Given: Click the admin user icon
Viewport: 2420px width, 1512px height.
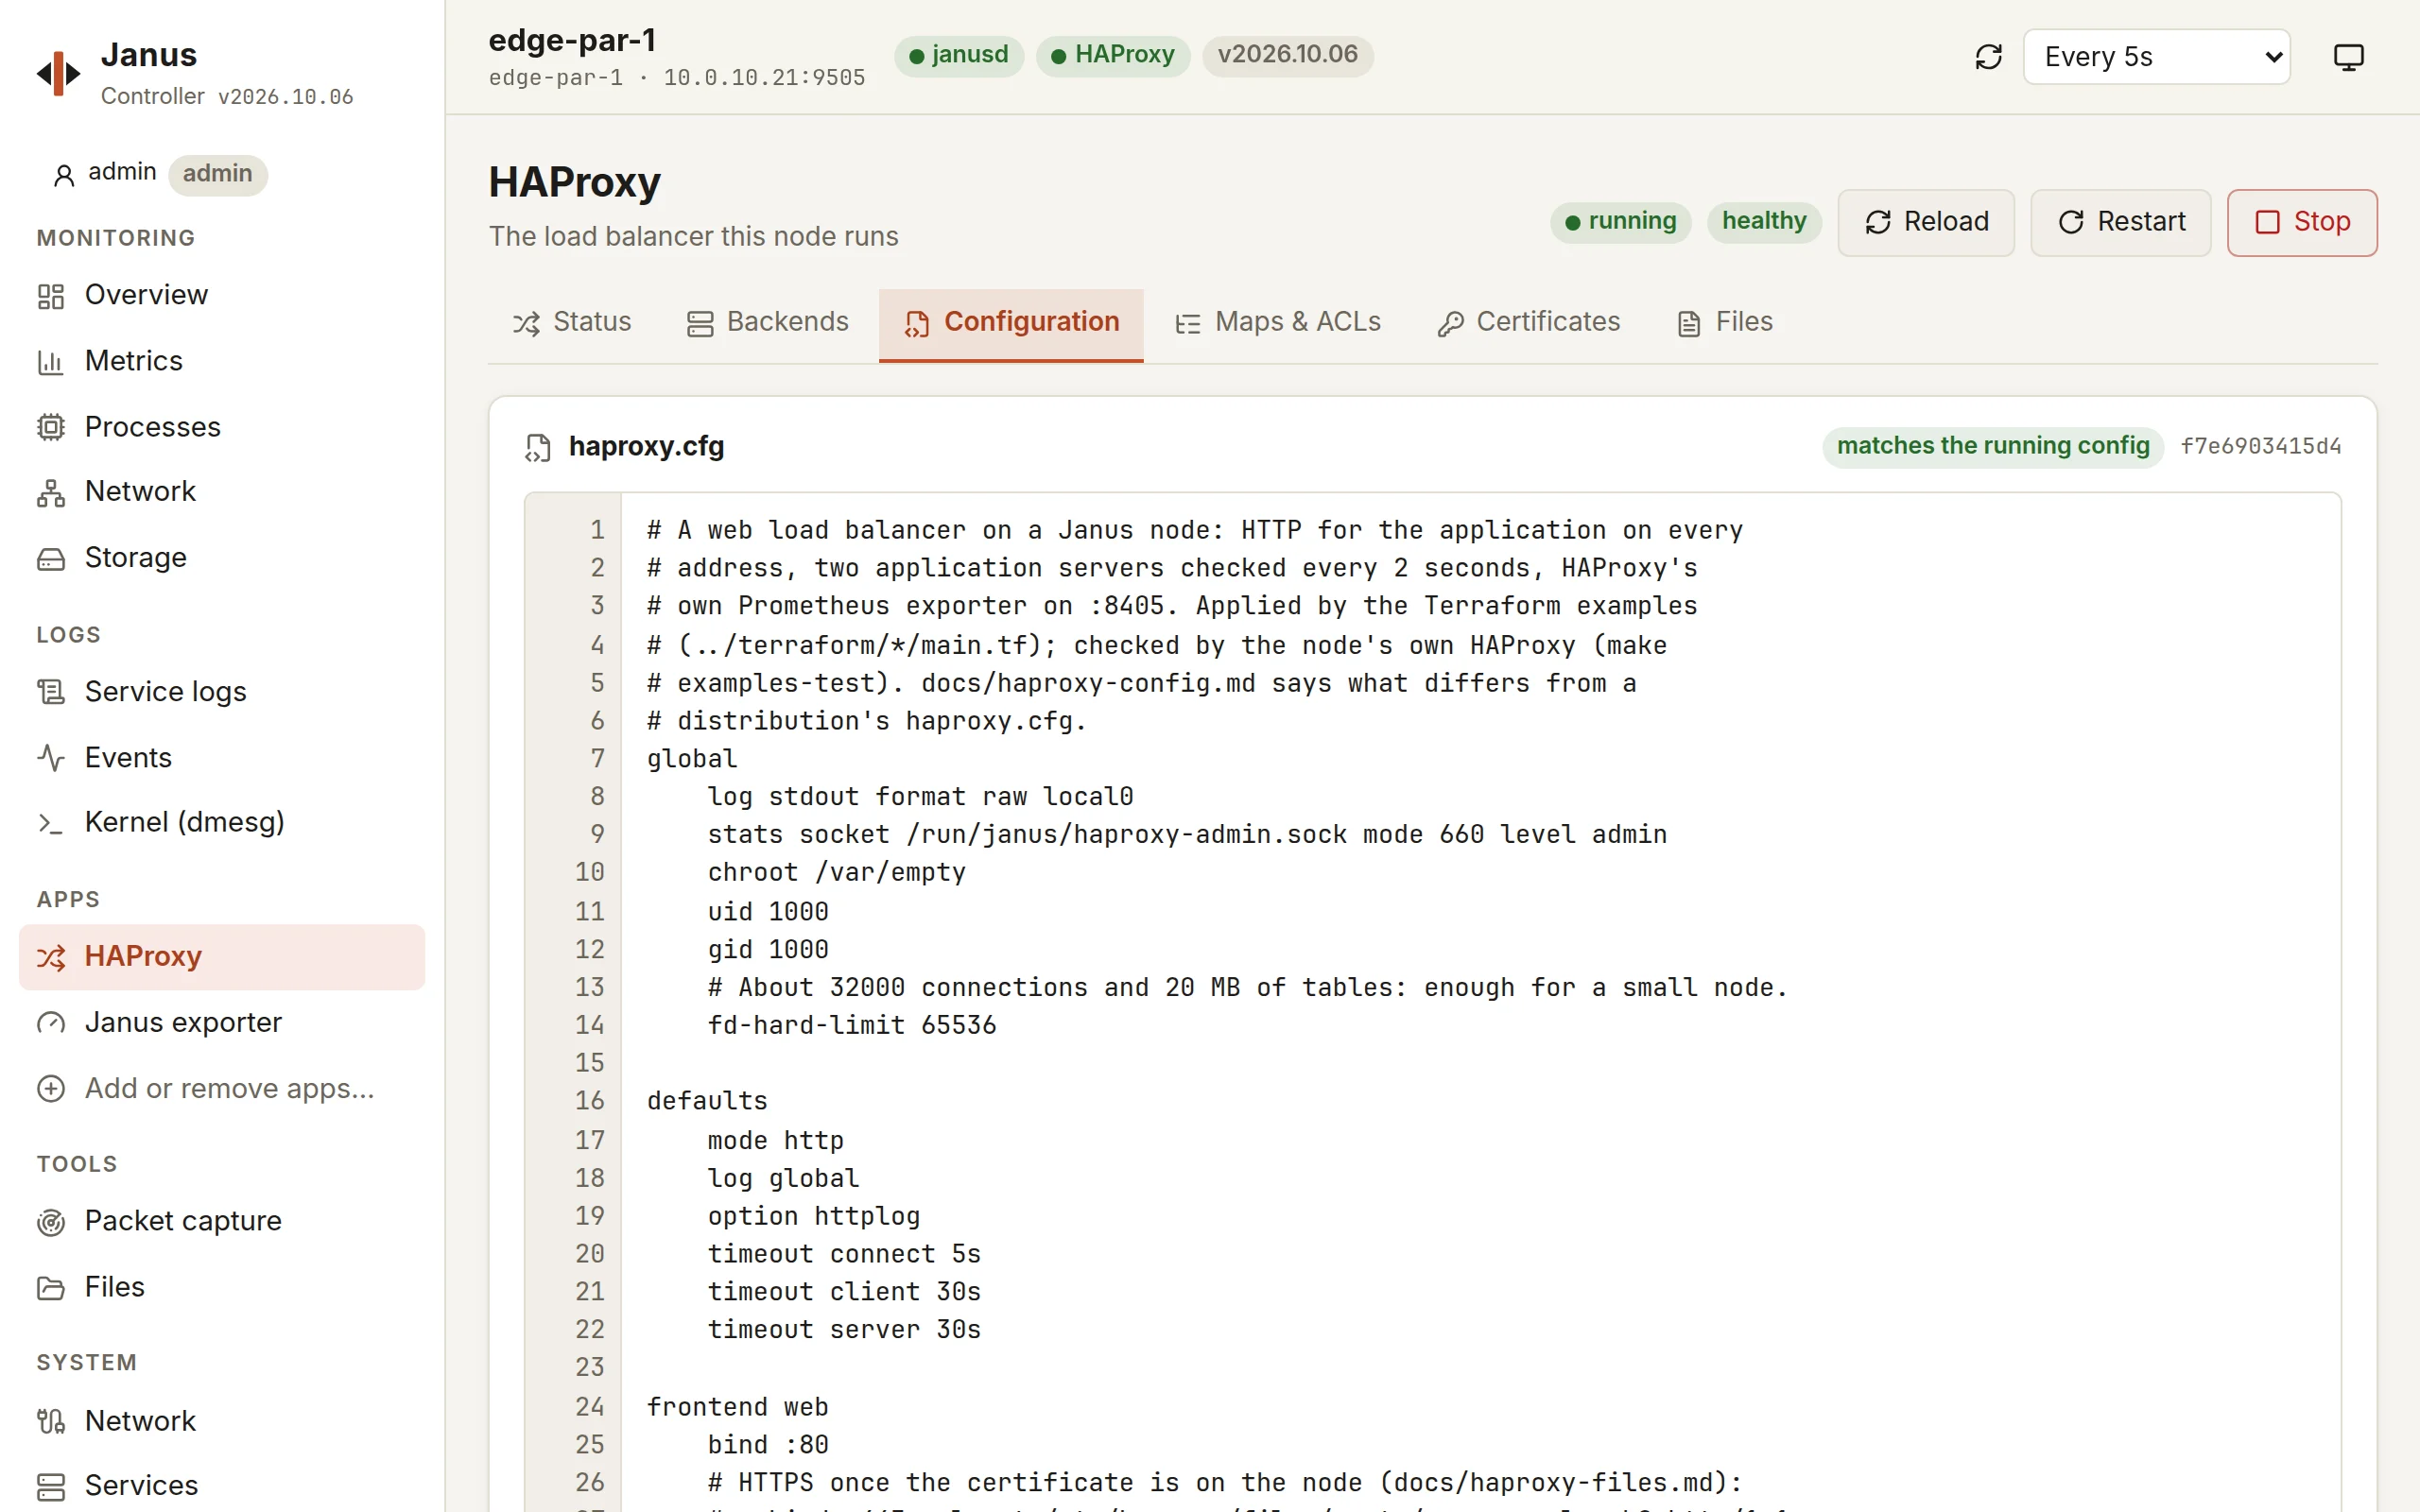Looking at the screenshot, I should coord(64,175).
